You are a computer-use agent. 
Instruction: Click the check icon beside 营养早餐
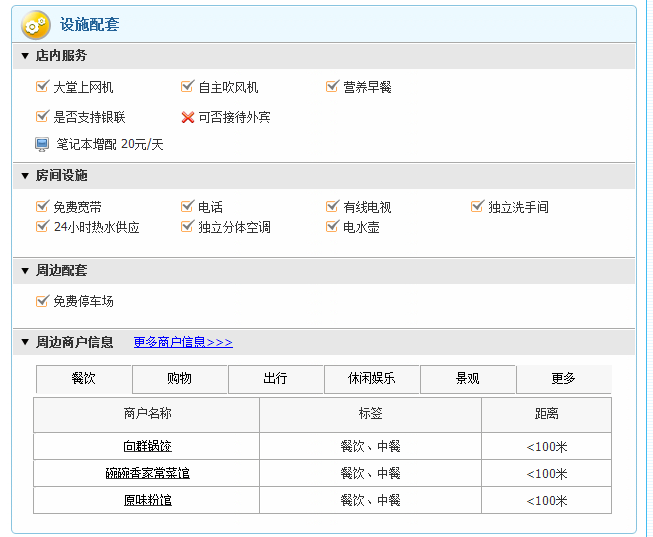pyautogui.click(x=332, y=87)
